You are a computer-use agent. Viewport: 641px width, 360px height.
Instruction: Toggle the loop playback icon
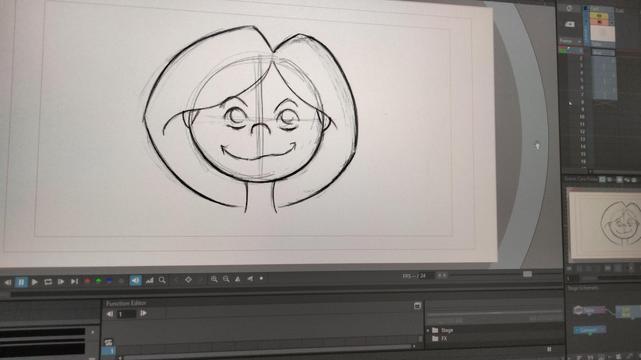48,282
